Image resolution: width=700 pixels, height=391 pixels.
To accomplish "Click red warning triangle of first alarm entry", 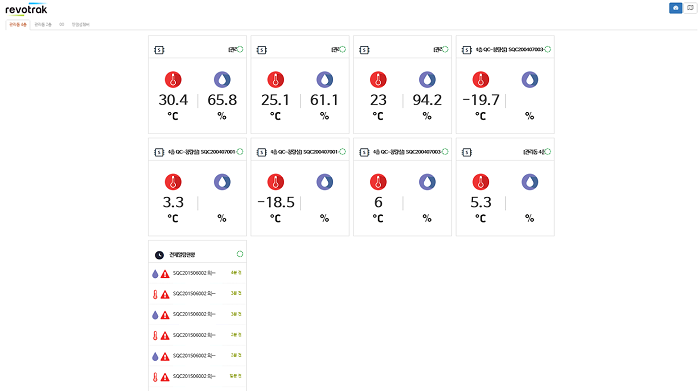I will coord(165,274).
